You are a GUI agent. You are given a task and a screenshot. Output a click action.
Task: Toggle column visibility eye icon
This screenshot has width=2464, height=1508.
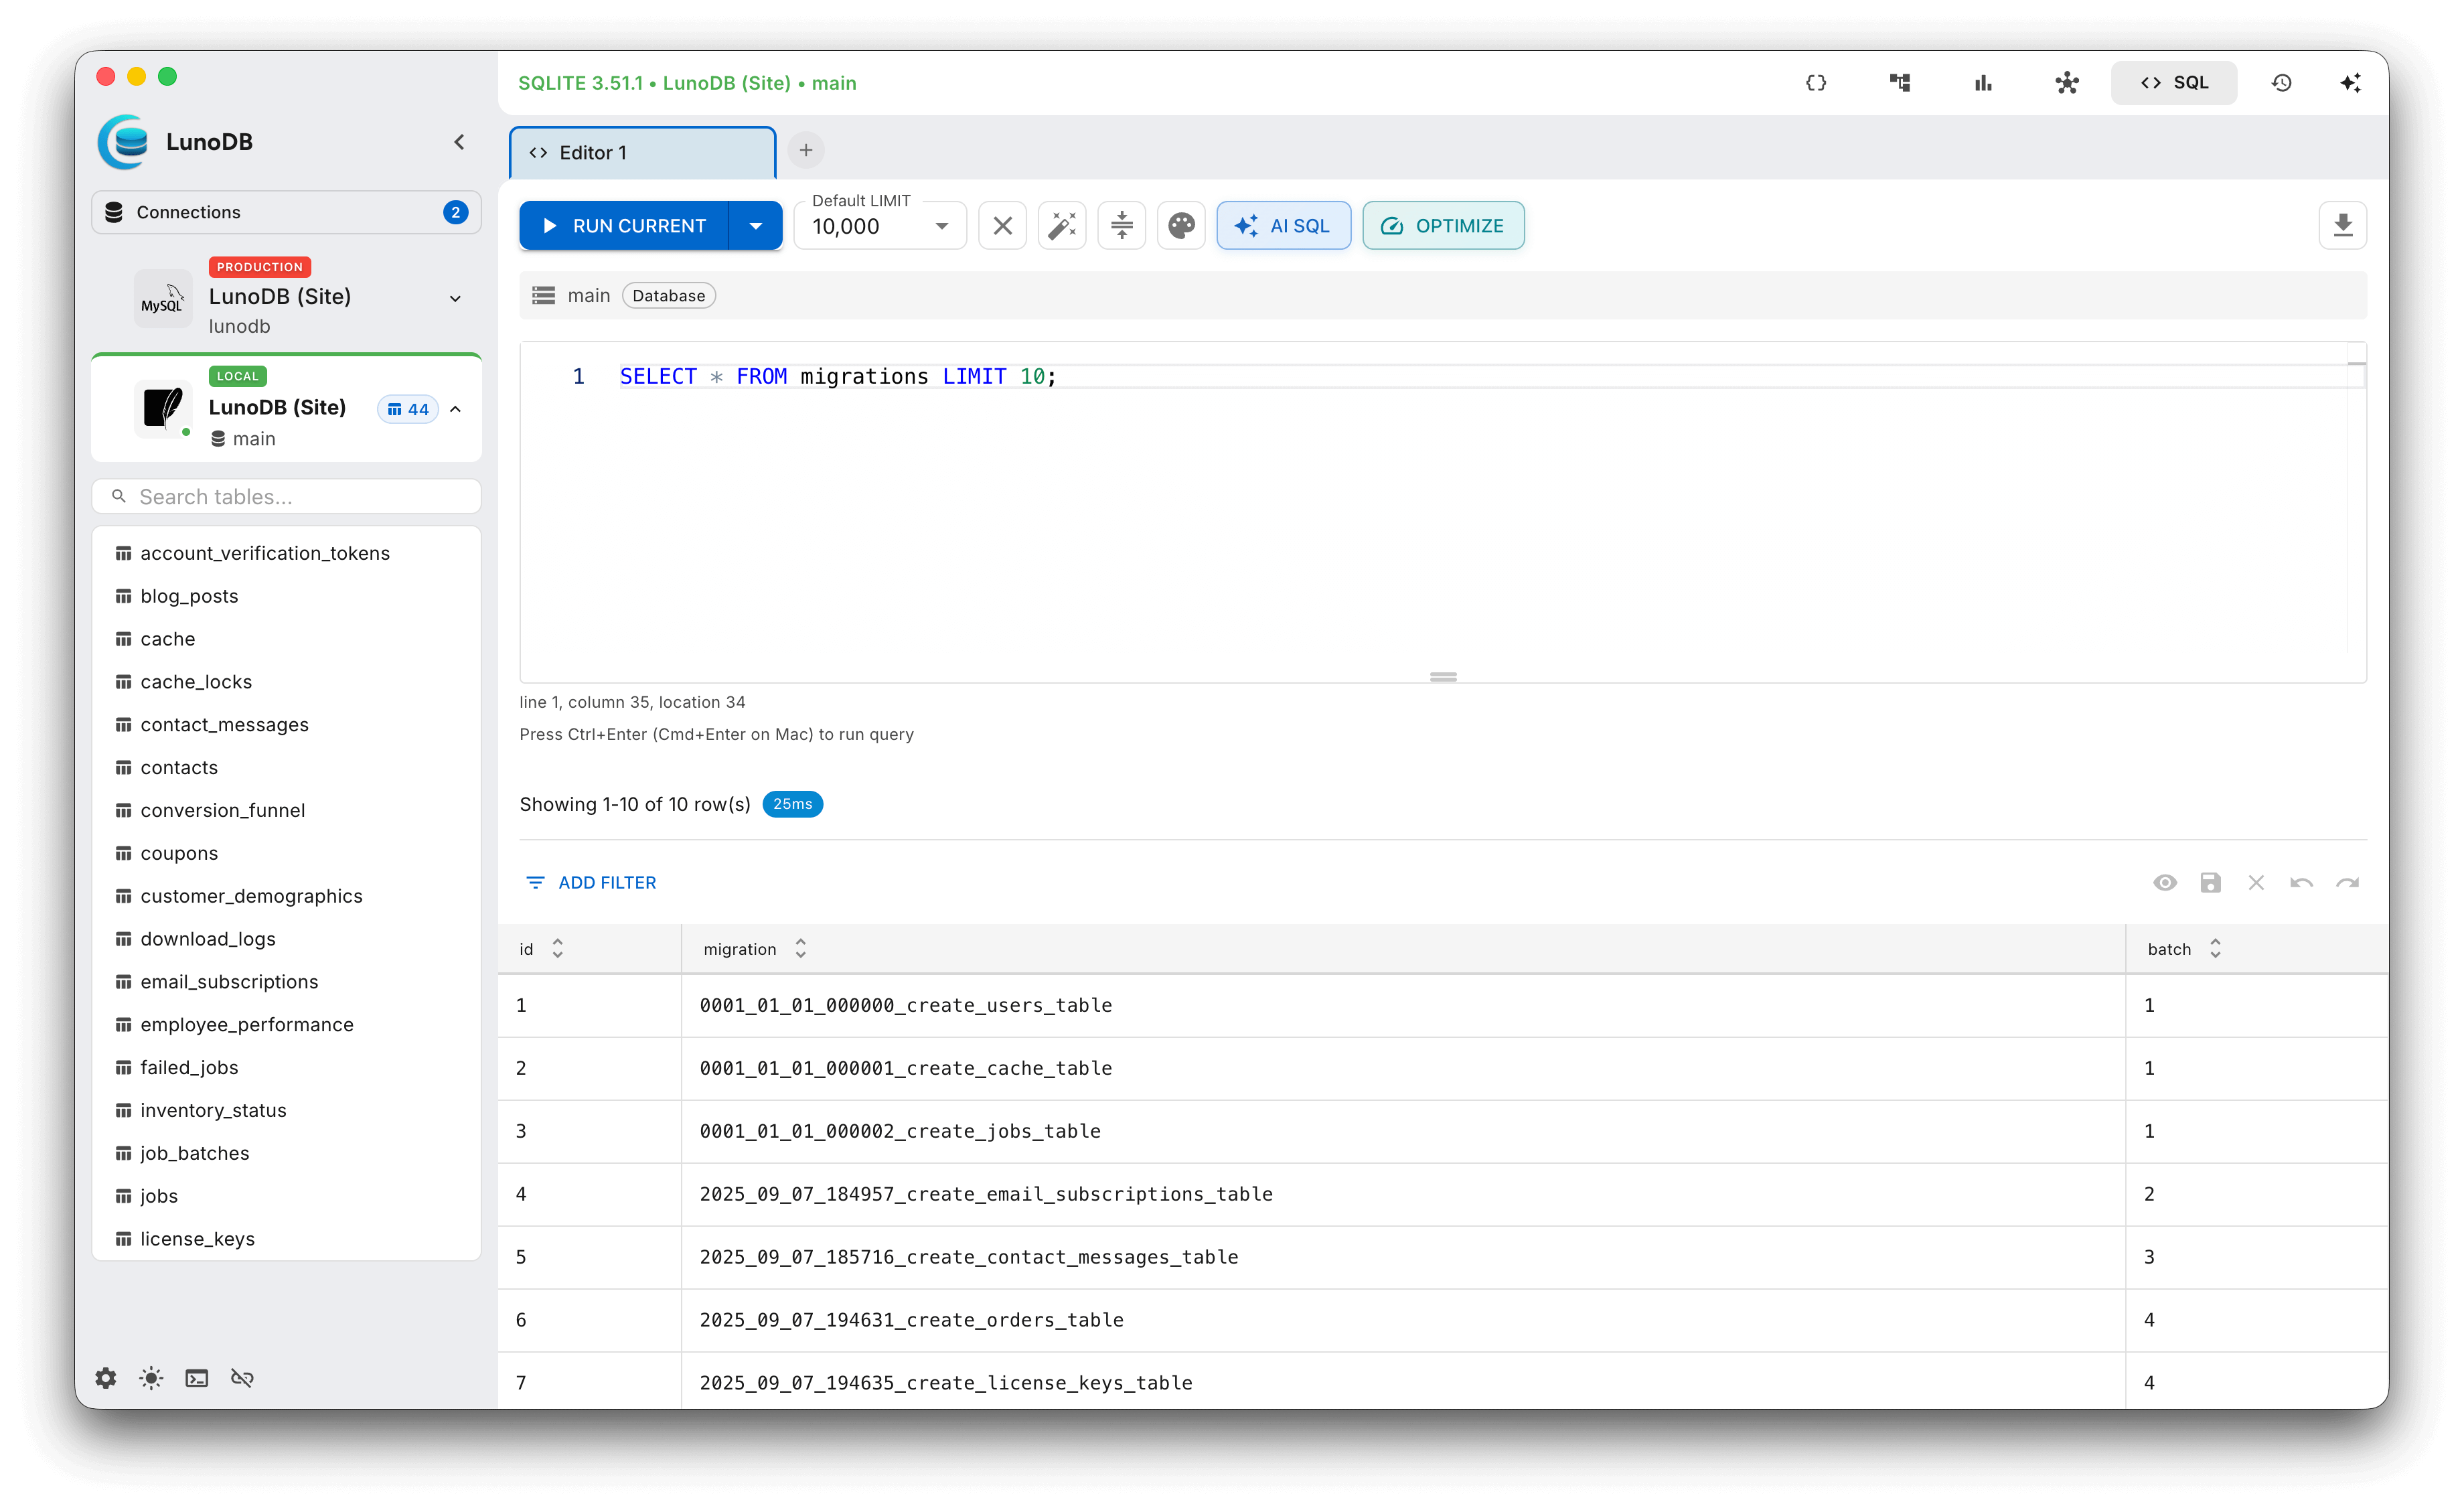2165,883
